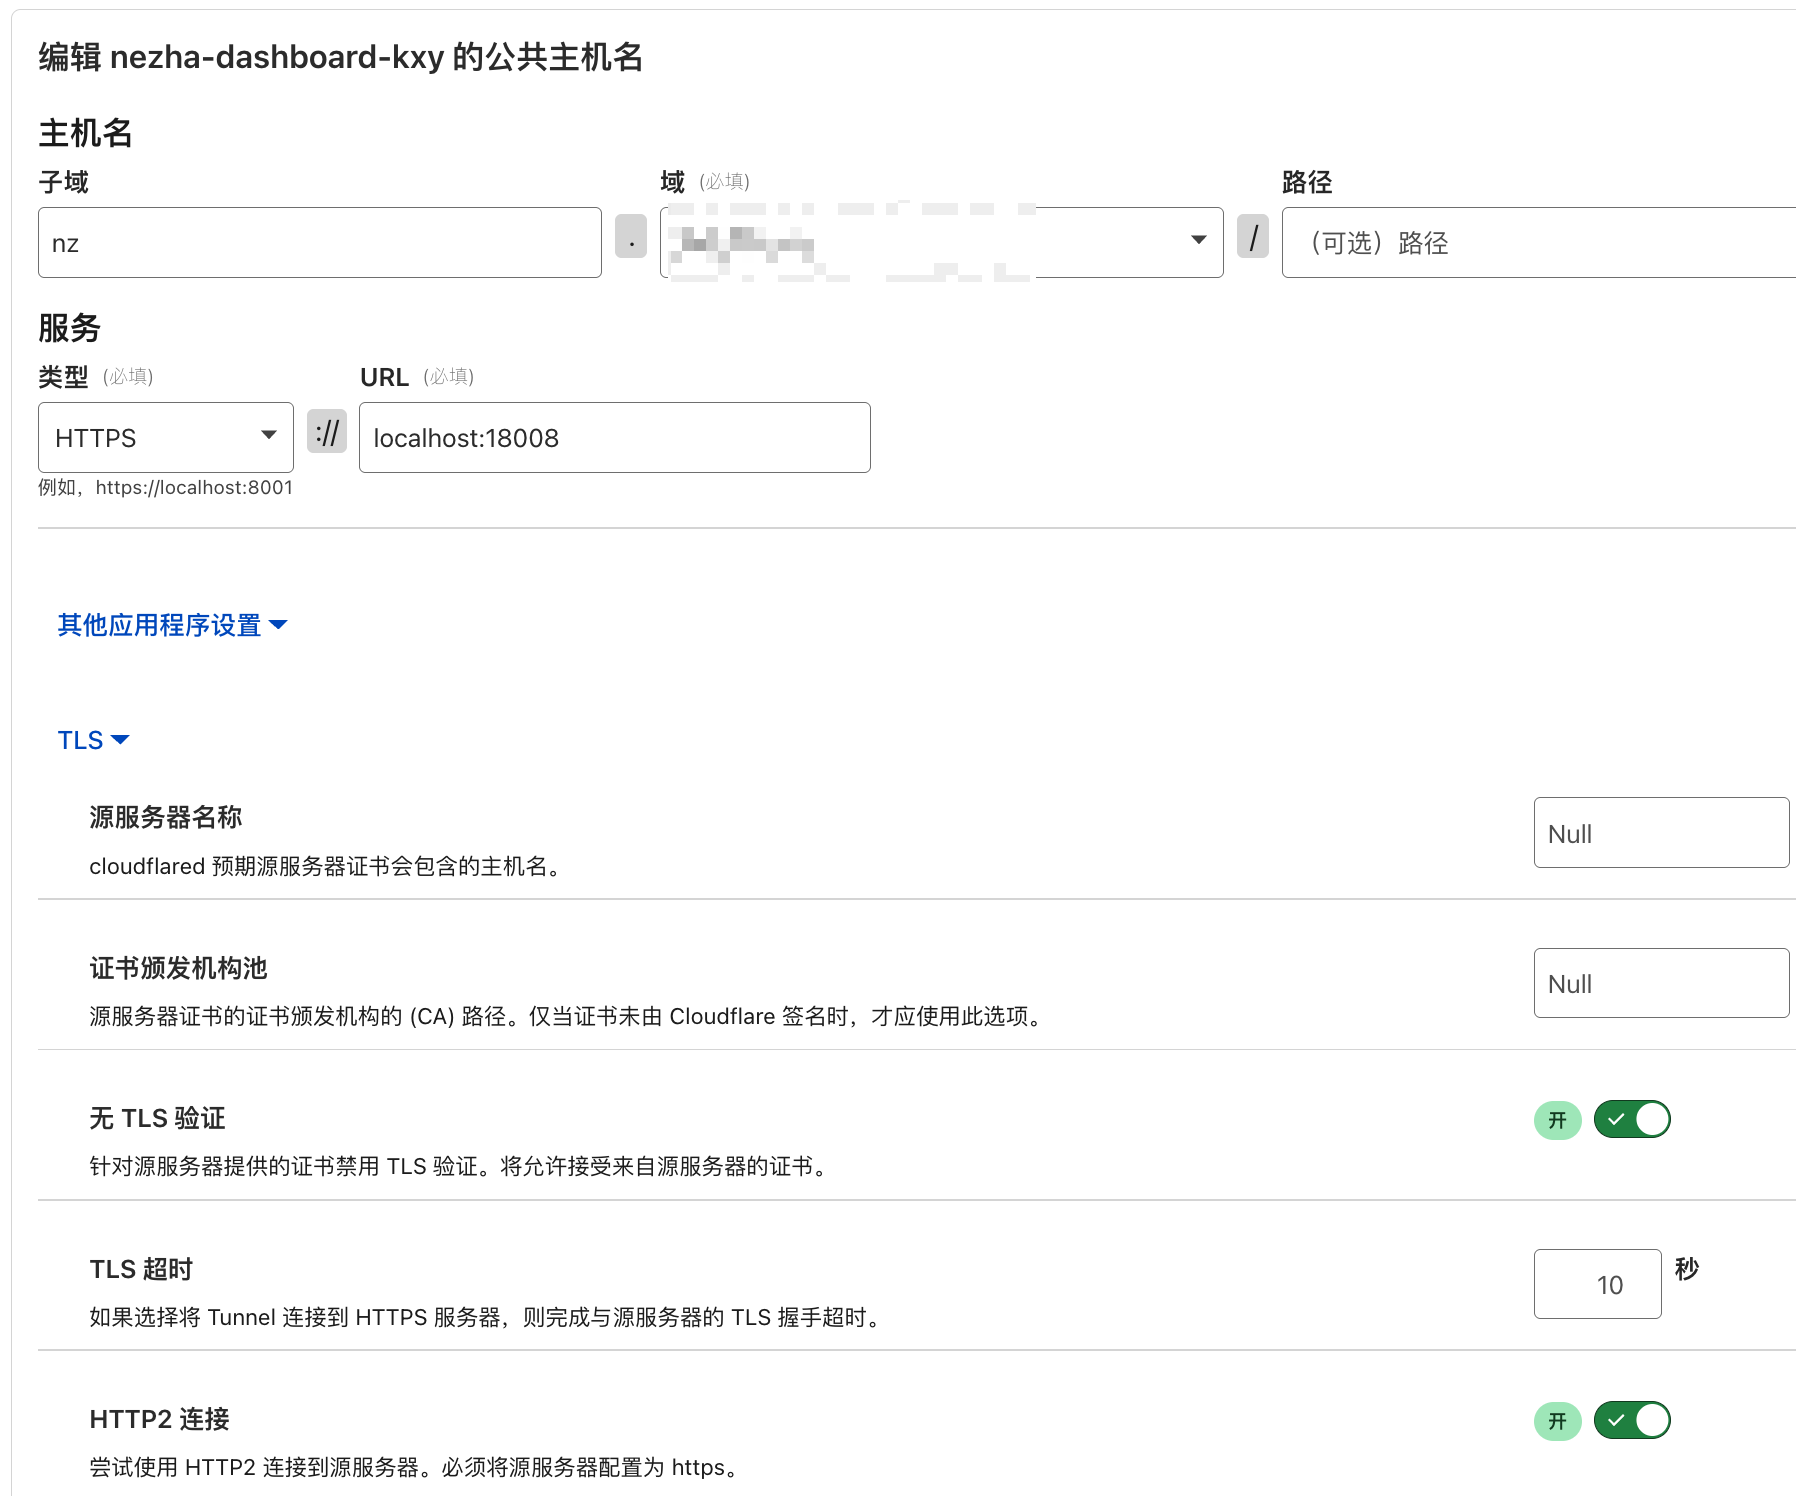This screenshot has height=1496, width=1796.
Task: Click the 其他应用程序设置 caret arrow
Action: tap(278, 625)
